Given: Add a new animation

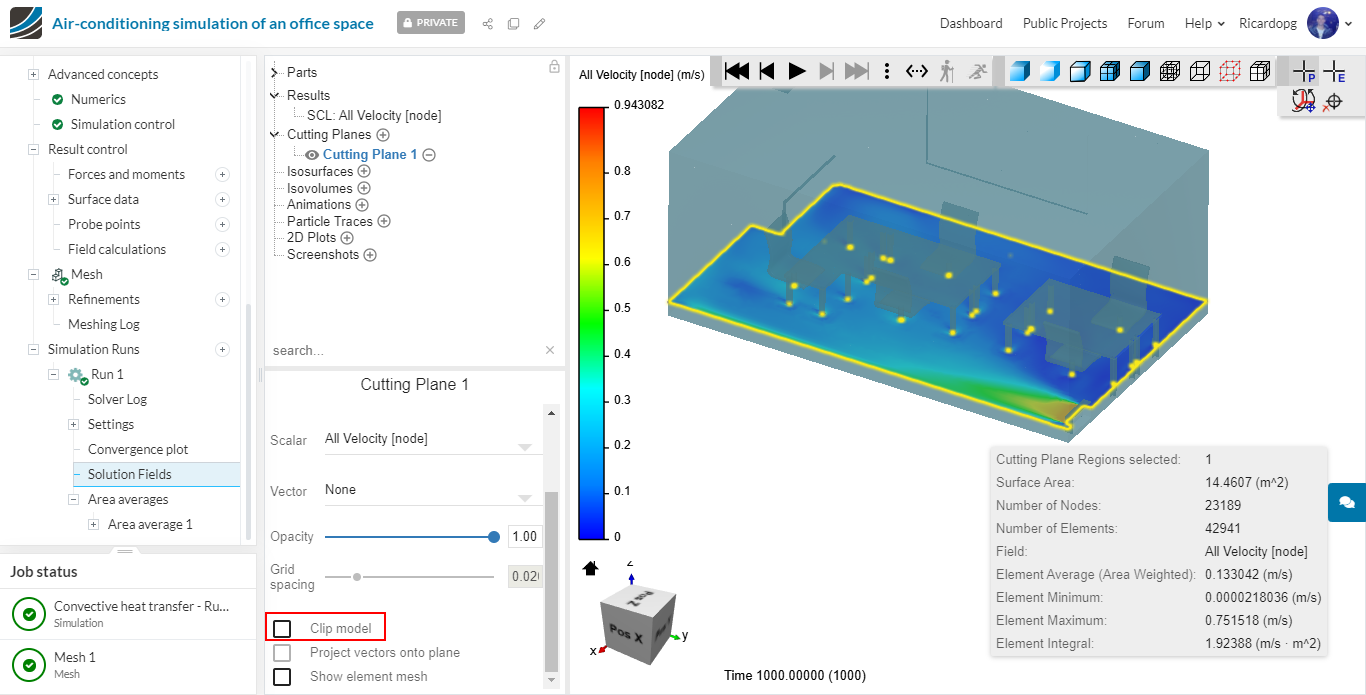Looking at the screenshot, I should pos(362,204).
